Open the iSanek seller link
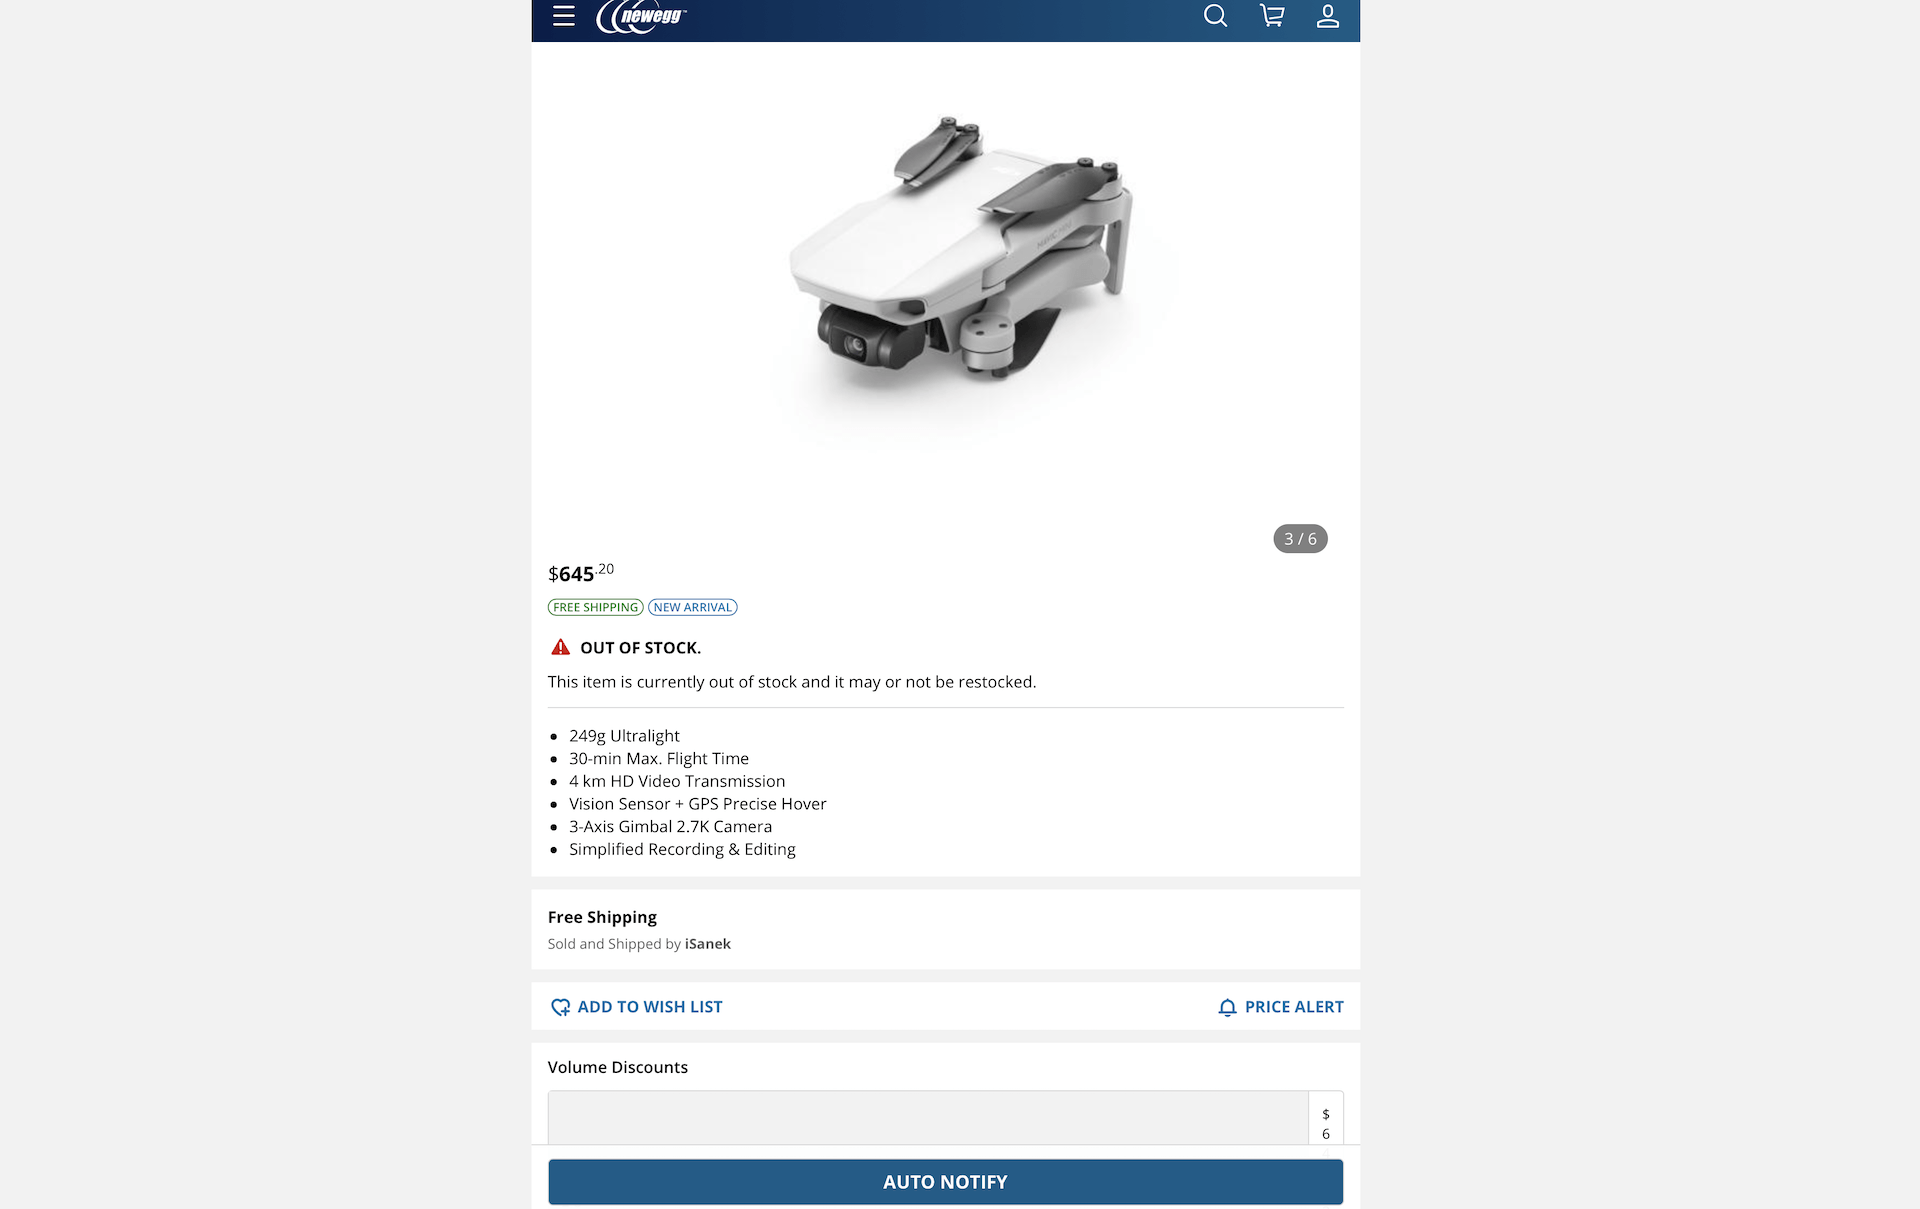Viewport: 1920px width, 1209px height. tap(707, 944)
